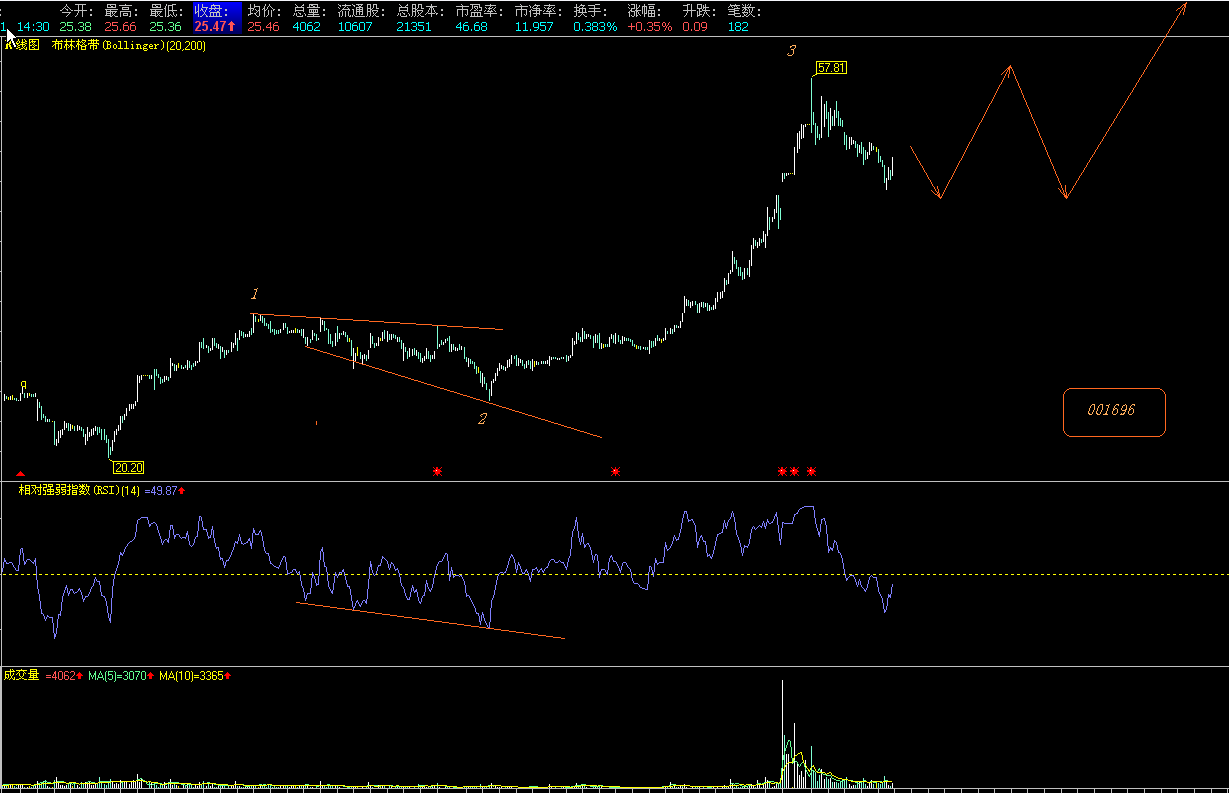Click the MA(10)=3365 volume average label
This screenshot has width=1229, height=793.
(192, 676)
